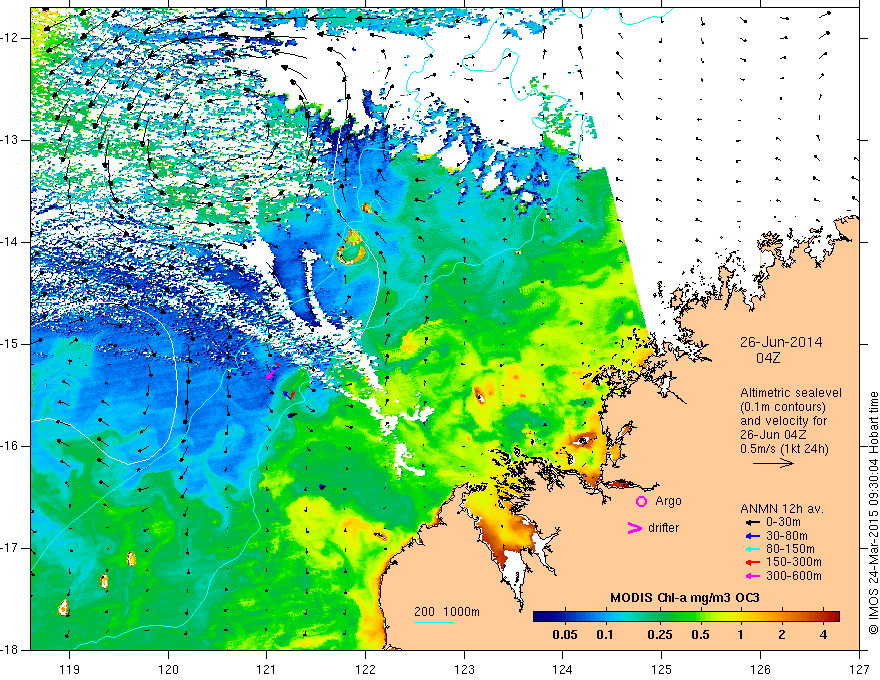Click the 0.5m/s velocity scale arrow

pos(773,463)
